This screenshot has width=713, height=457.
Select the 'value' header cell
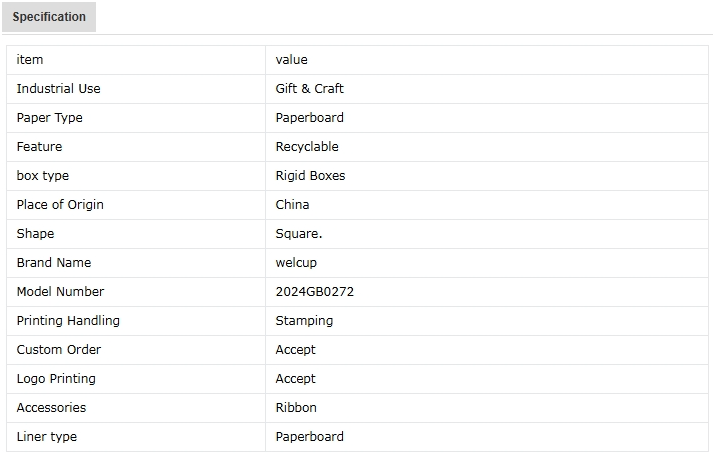point(487,60)
